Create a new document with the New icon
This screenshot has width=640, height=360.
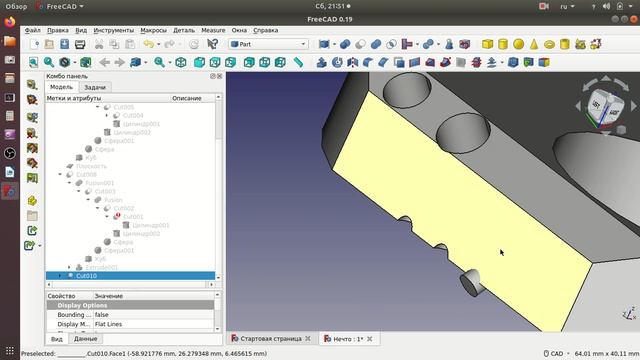[x=35, y=44]
